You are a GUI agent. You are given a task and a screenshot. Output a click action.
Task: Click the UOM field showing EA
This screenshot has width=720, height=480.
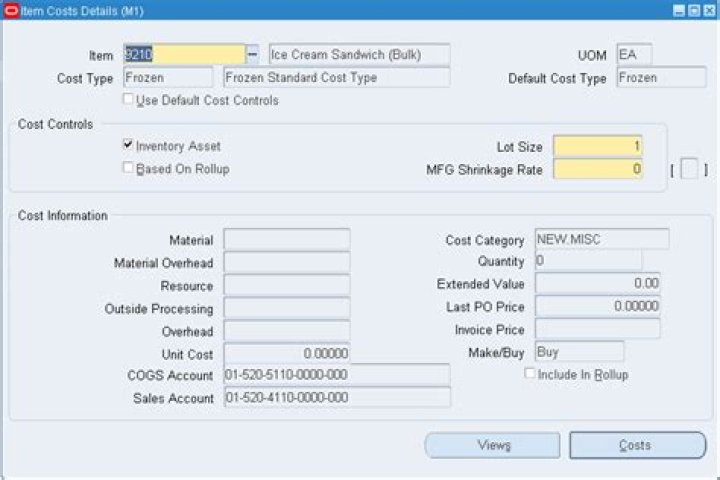pos(634,55)
